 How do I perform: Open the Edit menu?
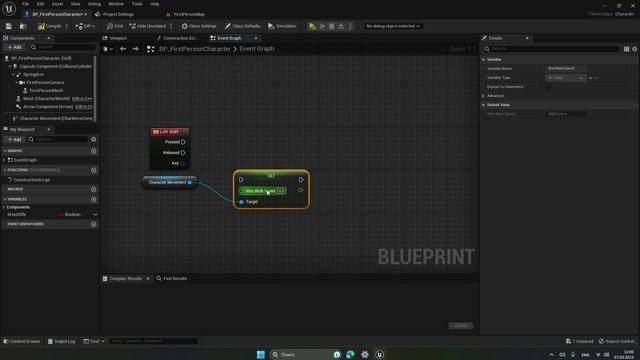(x=40, y=4)
